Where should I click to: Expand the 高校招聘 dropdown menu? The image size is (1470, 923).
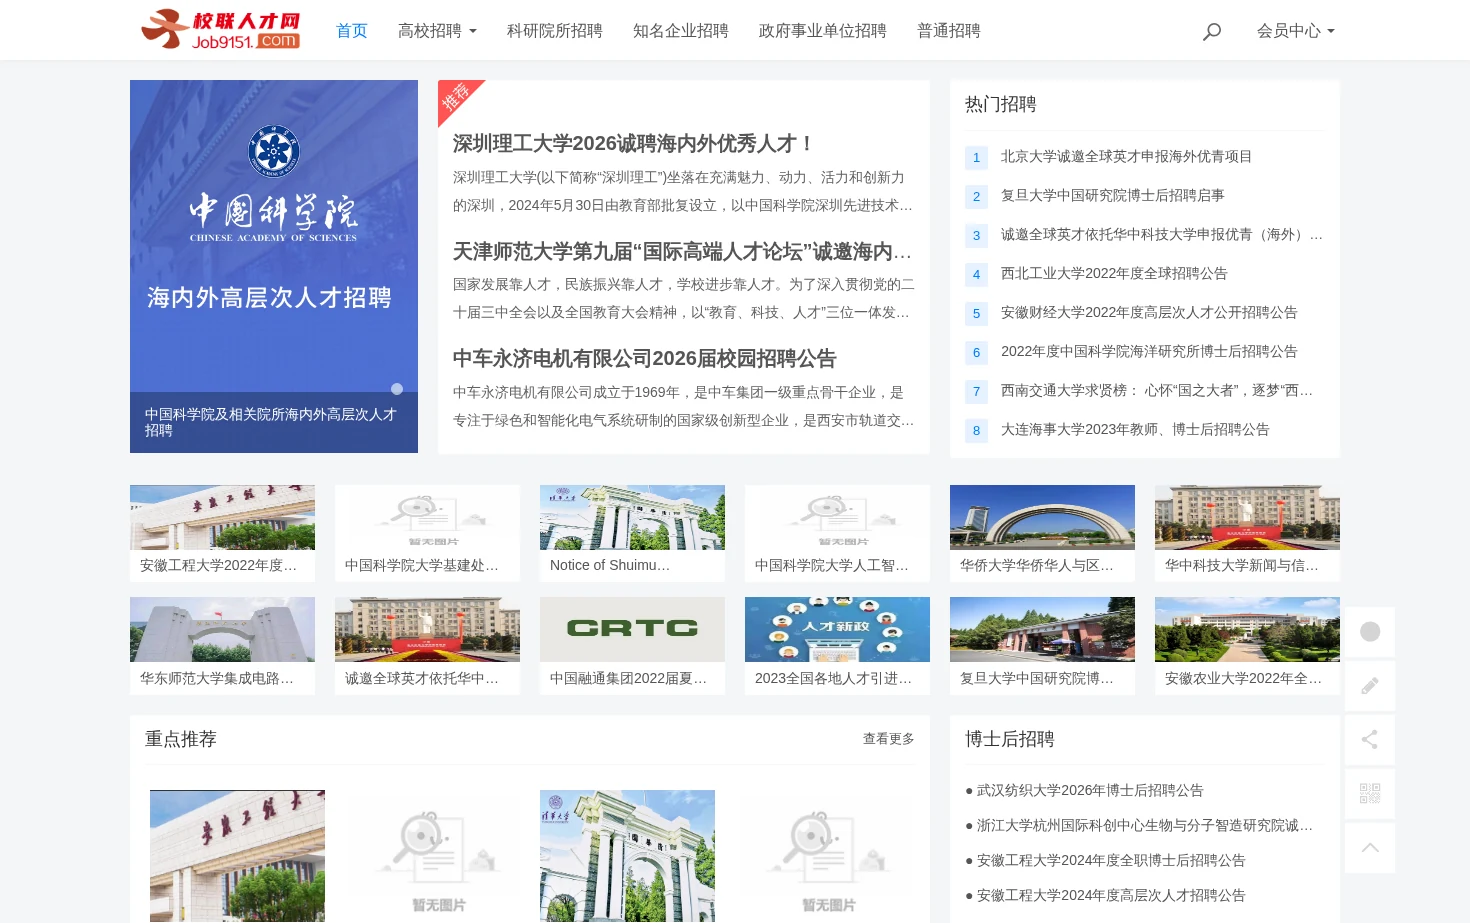click(437, 31)
